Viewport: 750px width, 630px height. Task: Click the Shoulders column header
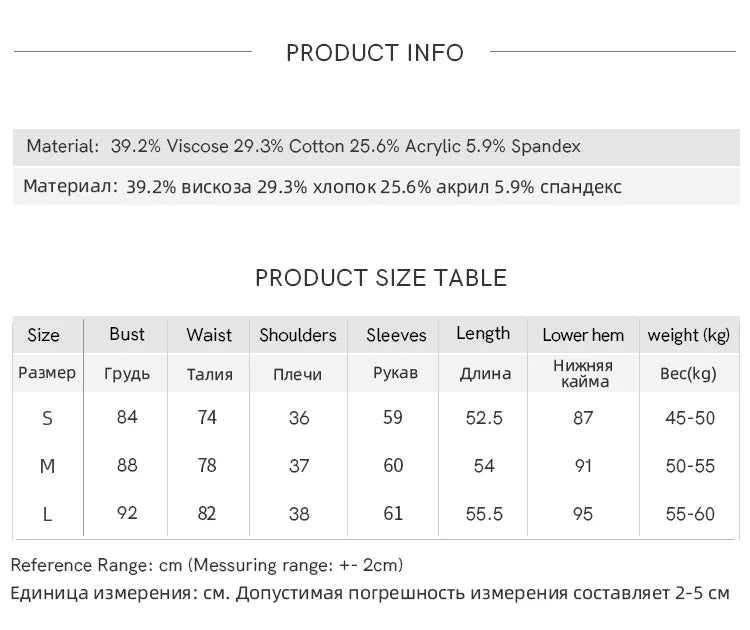pyautogui.click(x=298, y=335)
